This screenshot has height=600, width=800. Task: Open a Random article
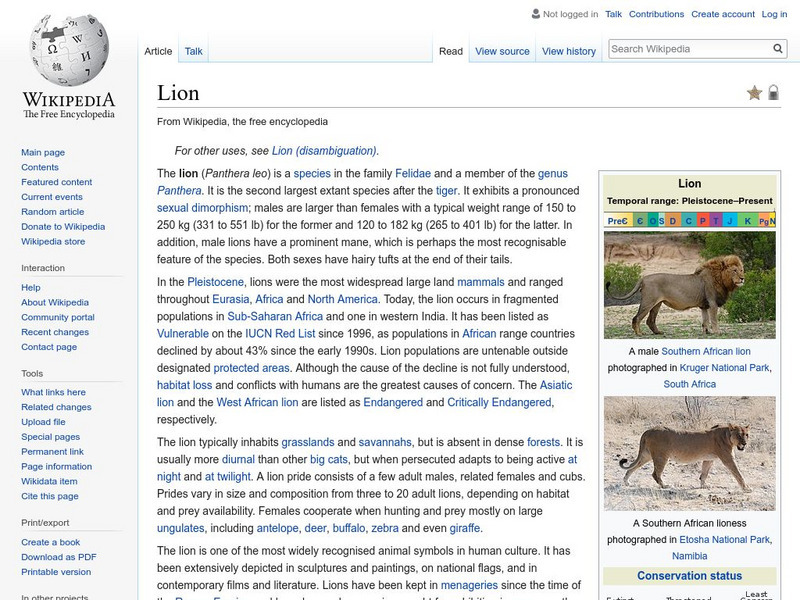pos(53,211)
